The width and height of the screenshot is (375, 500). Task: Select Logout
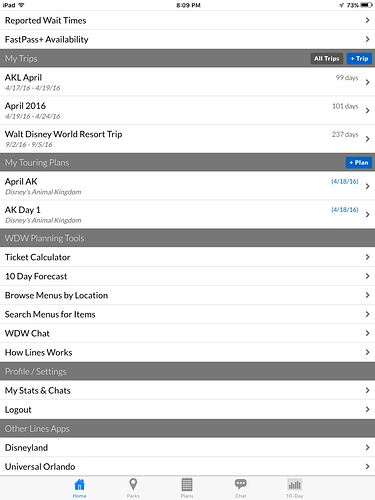tap(187, 409)
